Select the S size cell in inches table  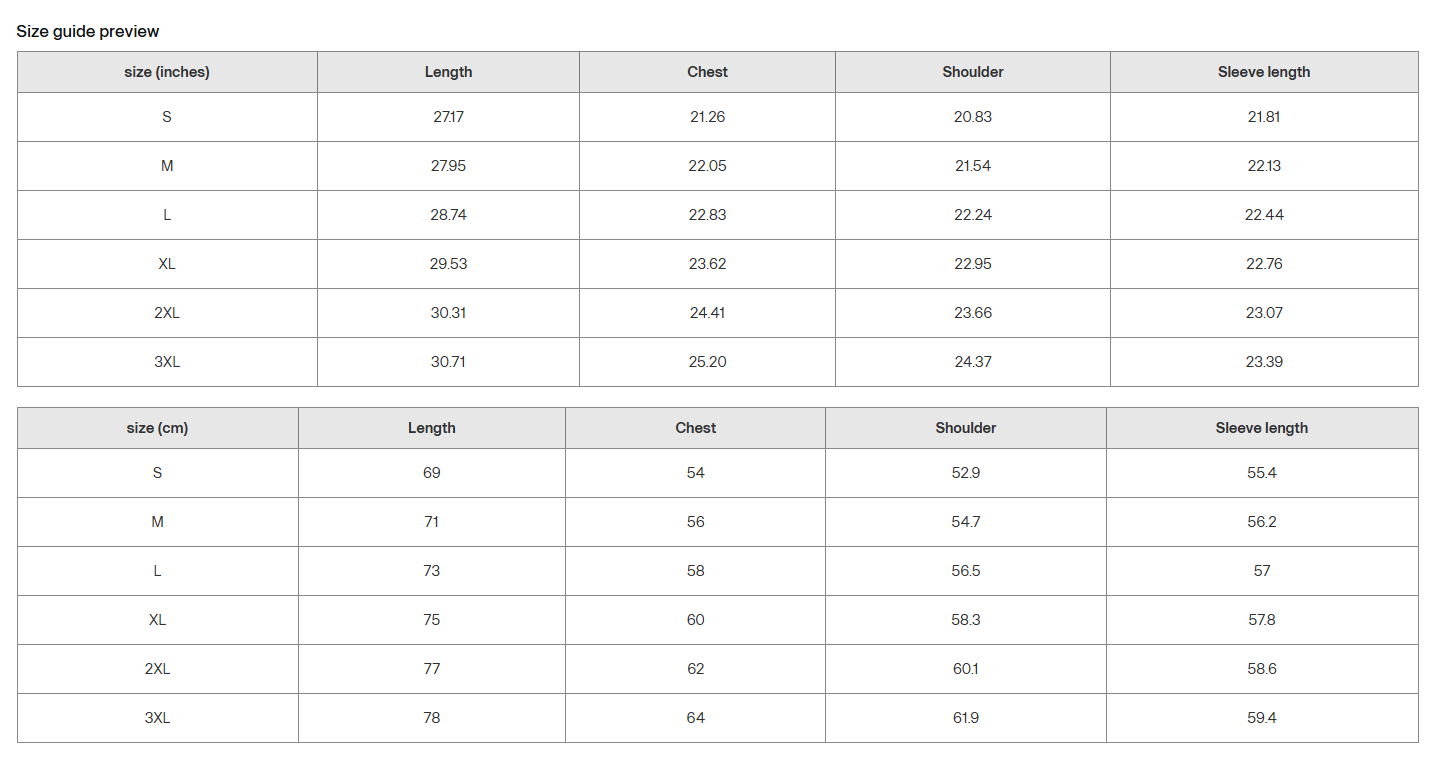pos(167,117)
